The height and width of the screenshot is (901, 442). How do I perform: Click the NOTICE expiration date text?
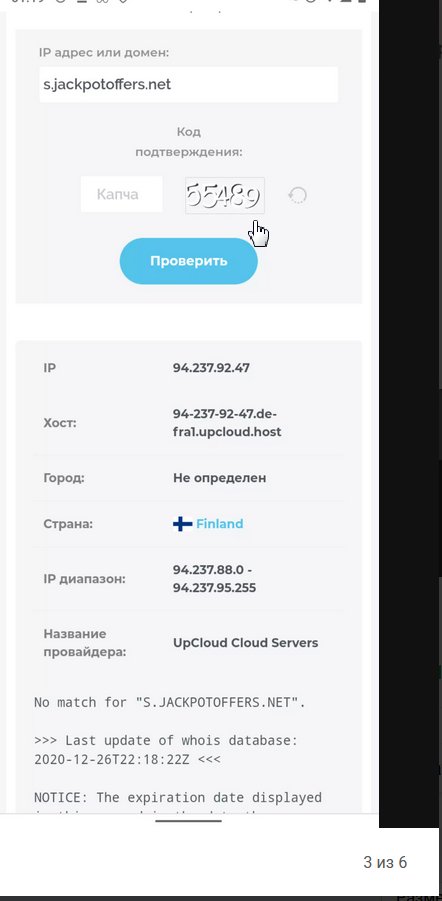(x=178, y=798)
